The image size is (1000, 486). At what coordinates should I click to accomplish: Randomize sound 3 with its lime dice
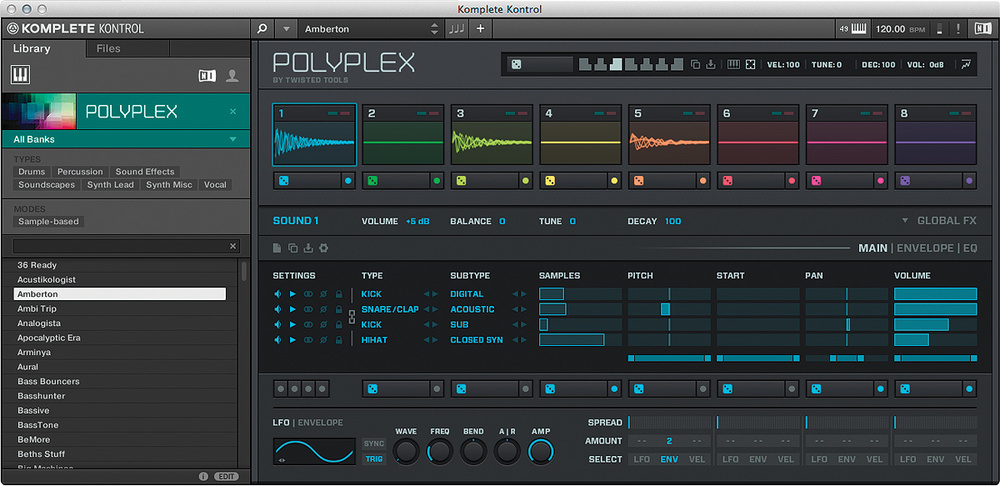[x=461, y=181]
